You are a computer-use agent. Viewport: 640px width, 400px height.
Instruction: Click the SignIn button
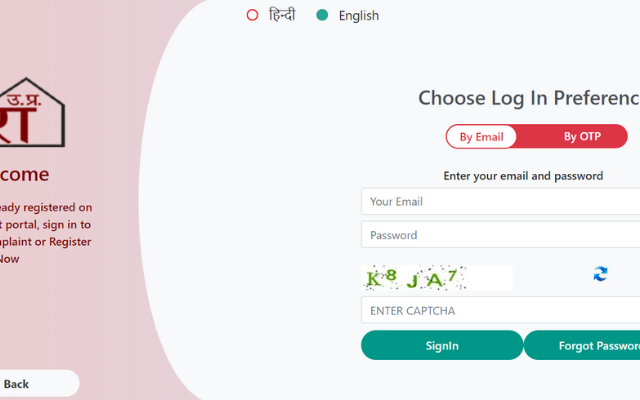pos(442,345)
